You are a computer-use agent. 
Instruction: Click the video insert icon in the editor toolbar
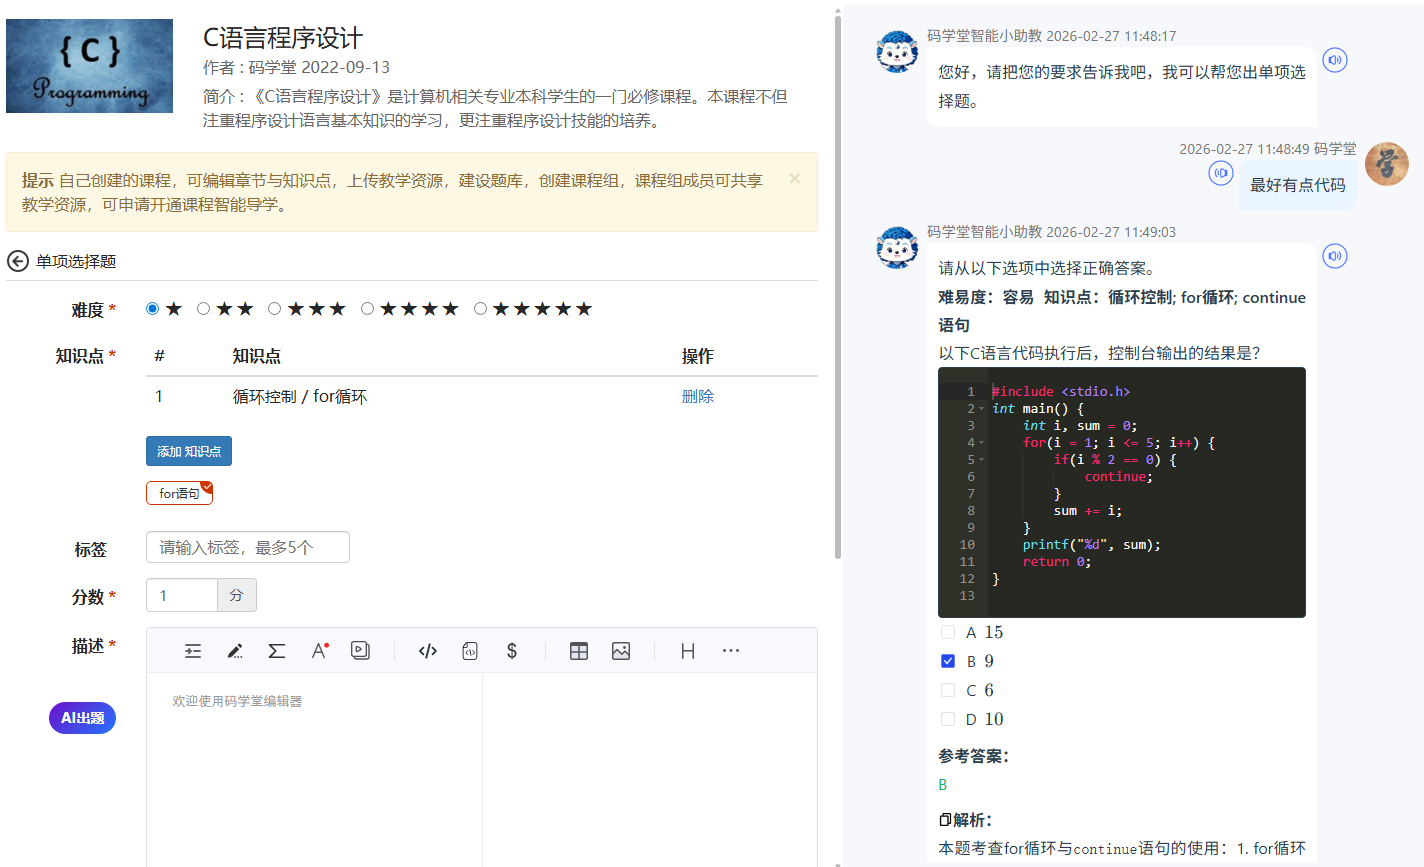pyautogui.click(x=361, y=651)
